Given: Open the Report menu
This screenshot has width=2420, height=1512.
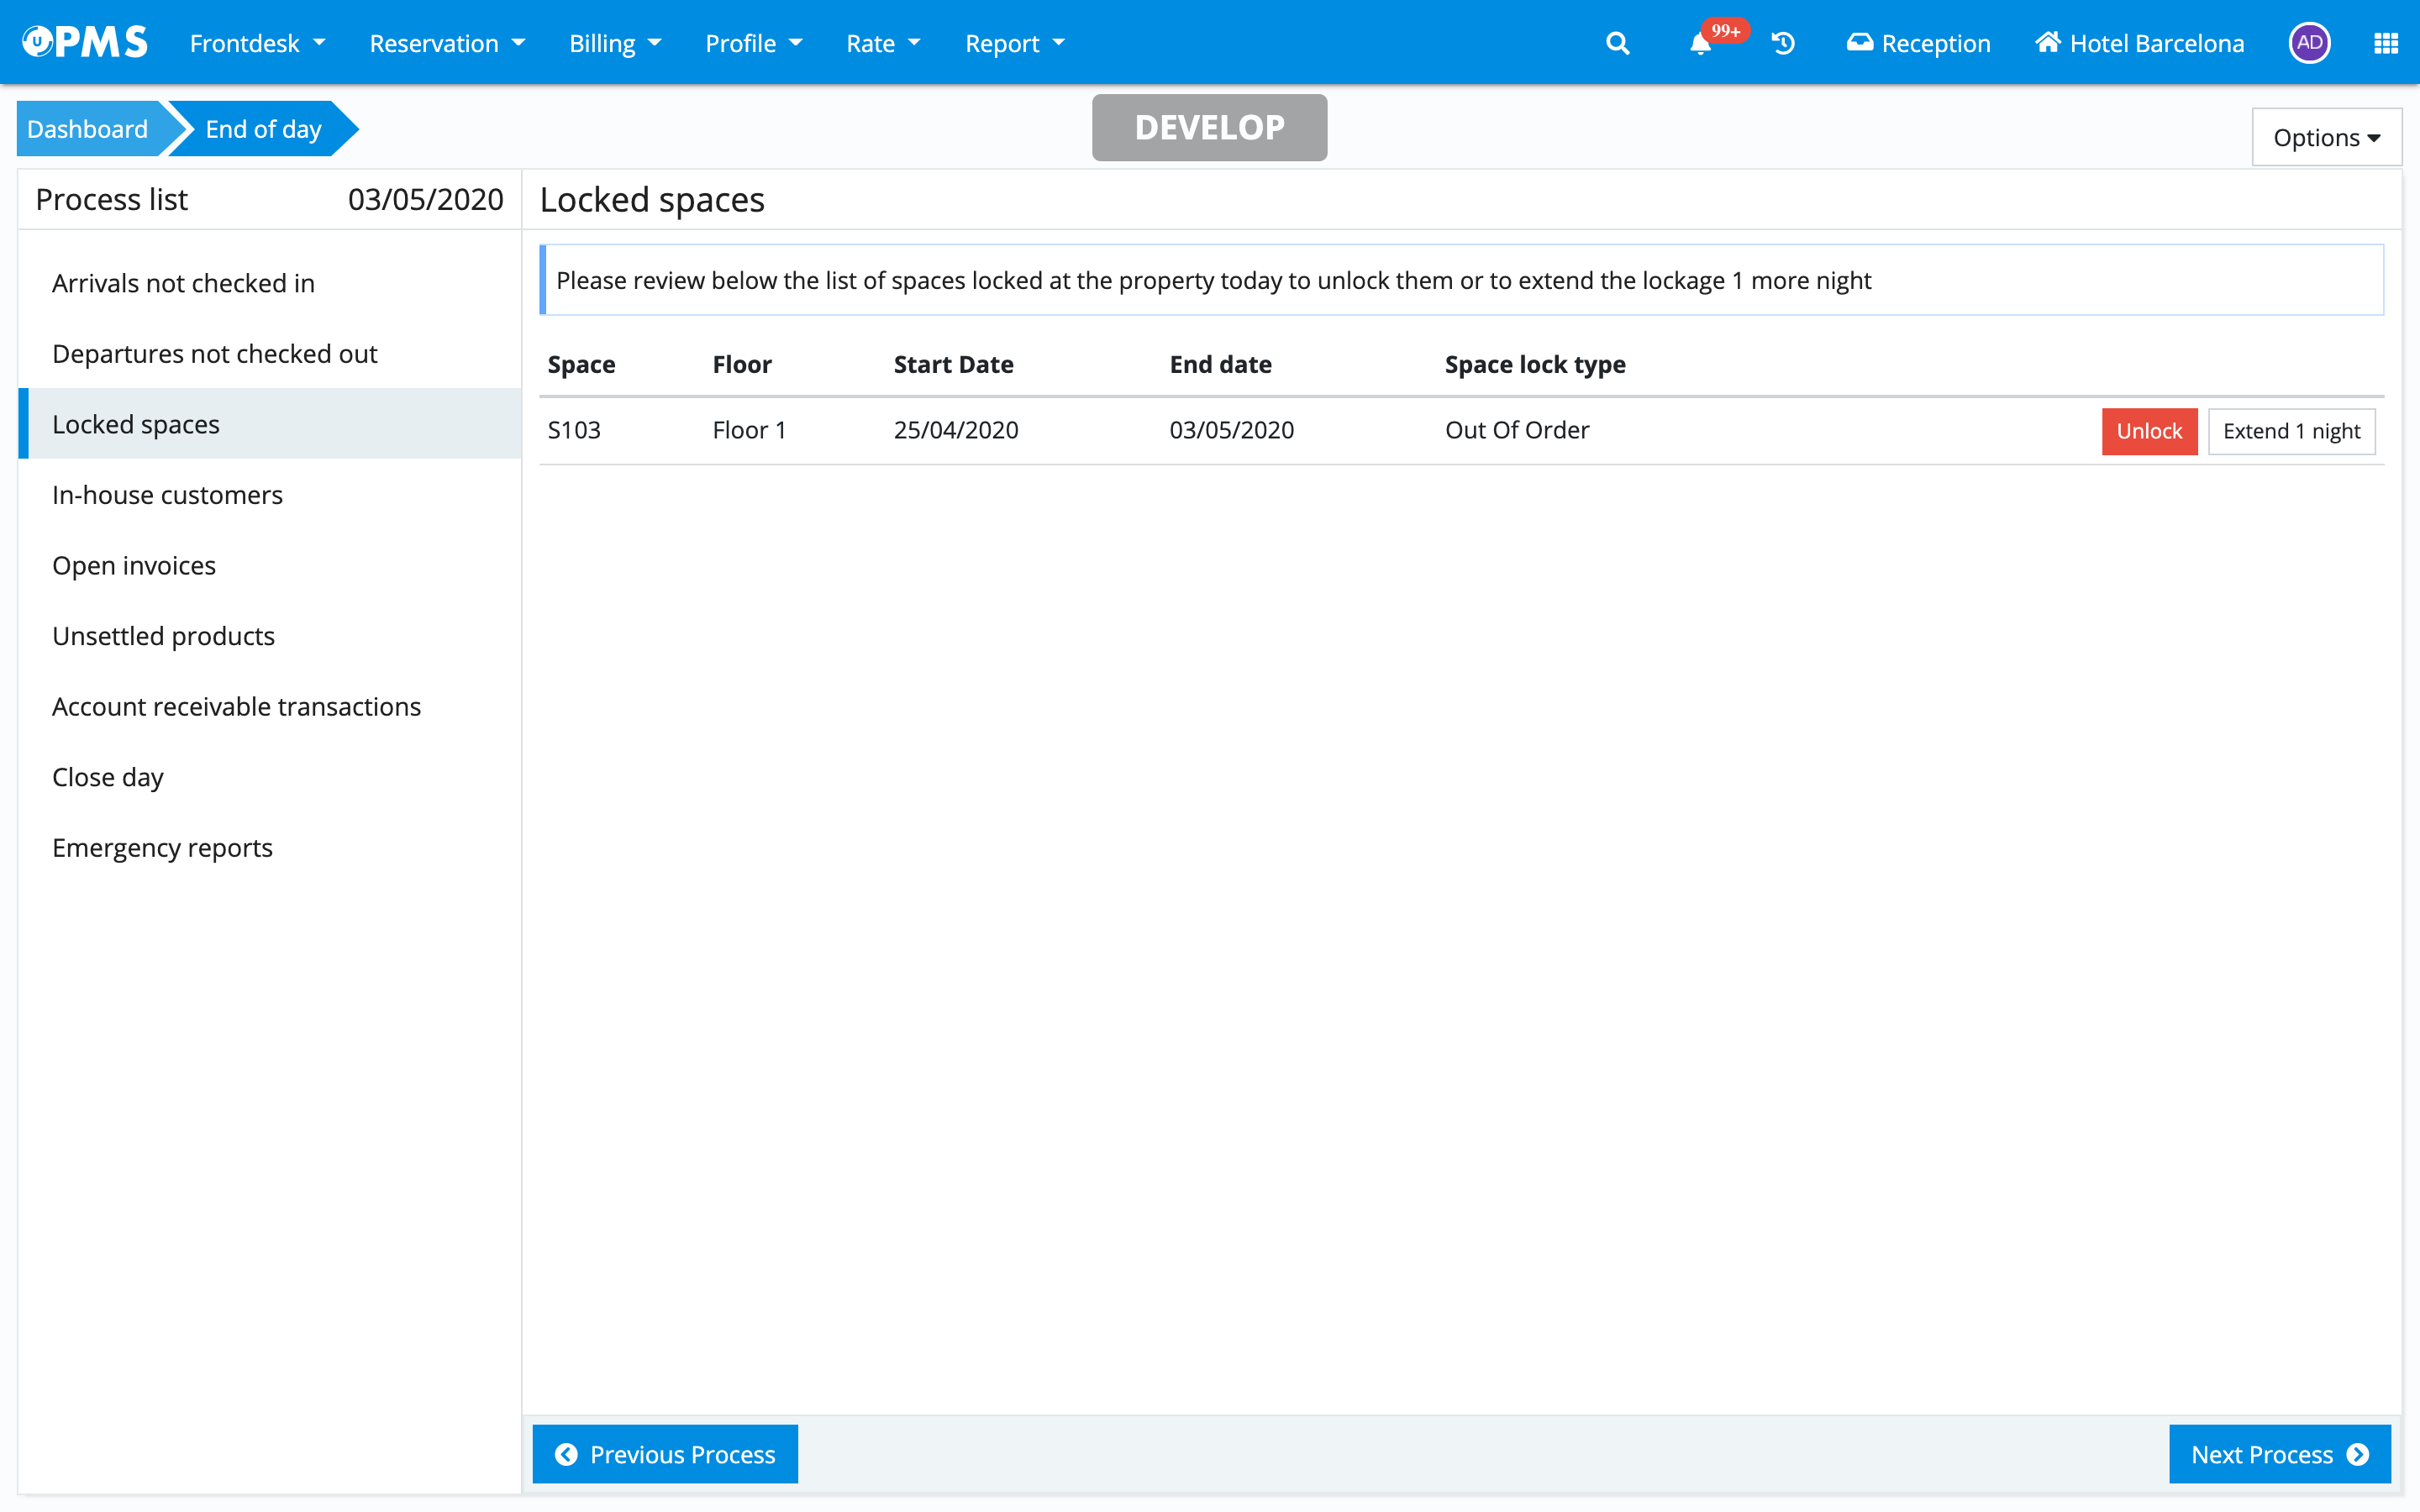Looking at the screenshot, I should click(1015, 44).
